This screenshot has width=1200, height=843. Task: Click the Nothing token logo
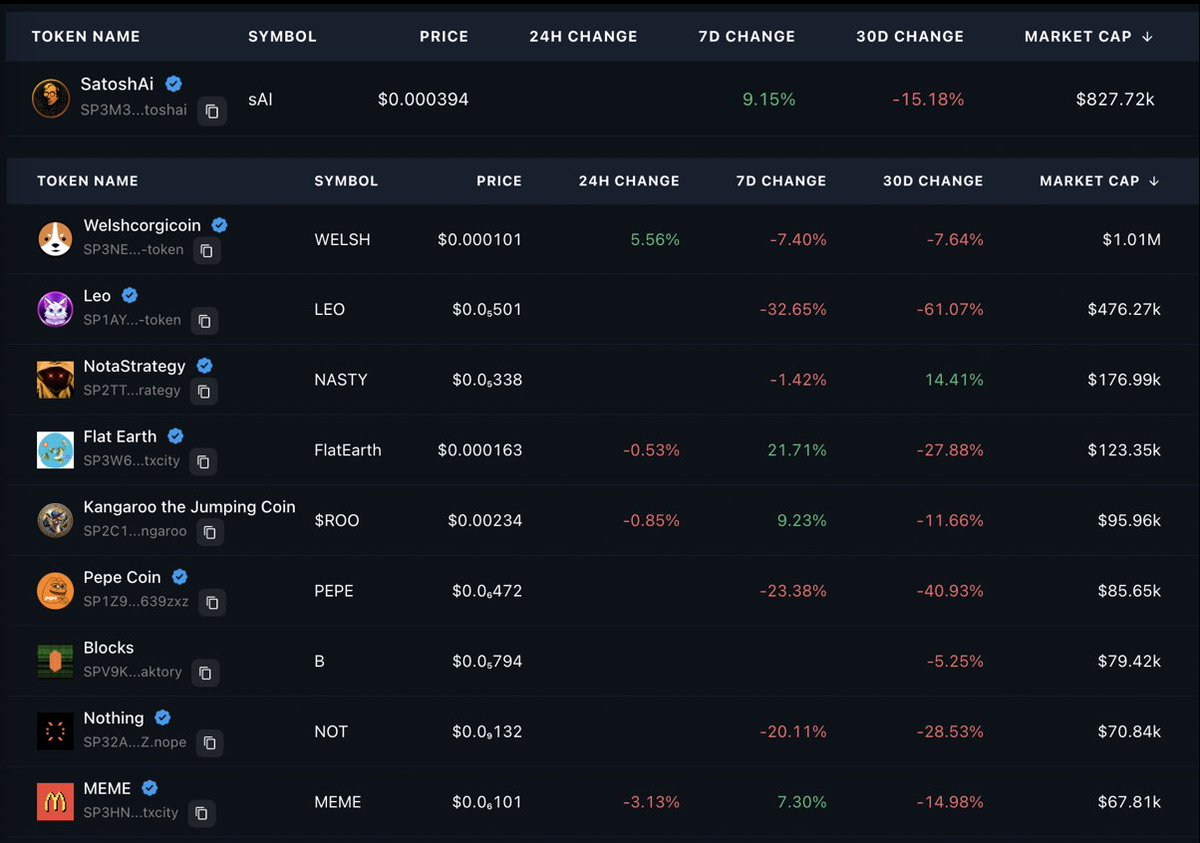55,731
